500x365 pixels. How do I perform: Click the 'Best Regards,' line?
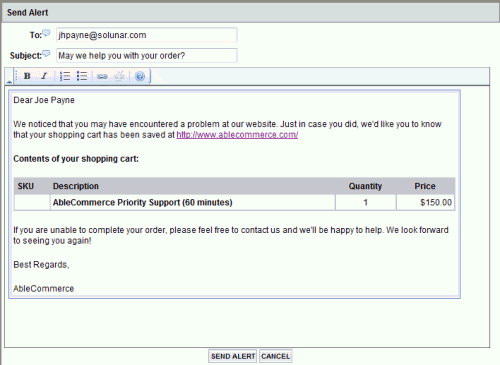click(41, 265)
